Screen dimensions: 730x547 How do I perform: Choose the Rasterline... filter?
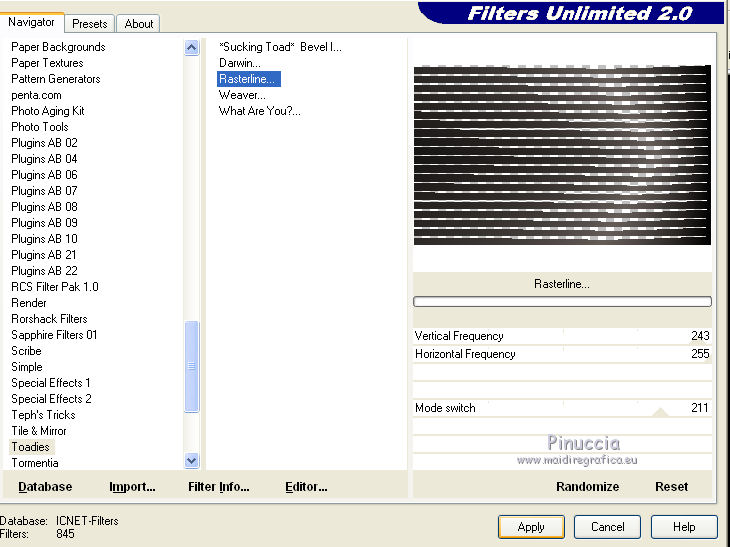pyautogui.click(x=249, y=79)
